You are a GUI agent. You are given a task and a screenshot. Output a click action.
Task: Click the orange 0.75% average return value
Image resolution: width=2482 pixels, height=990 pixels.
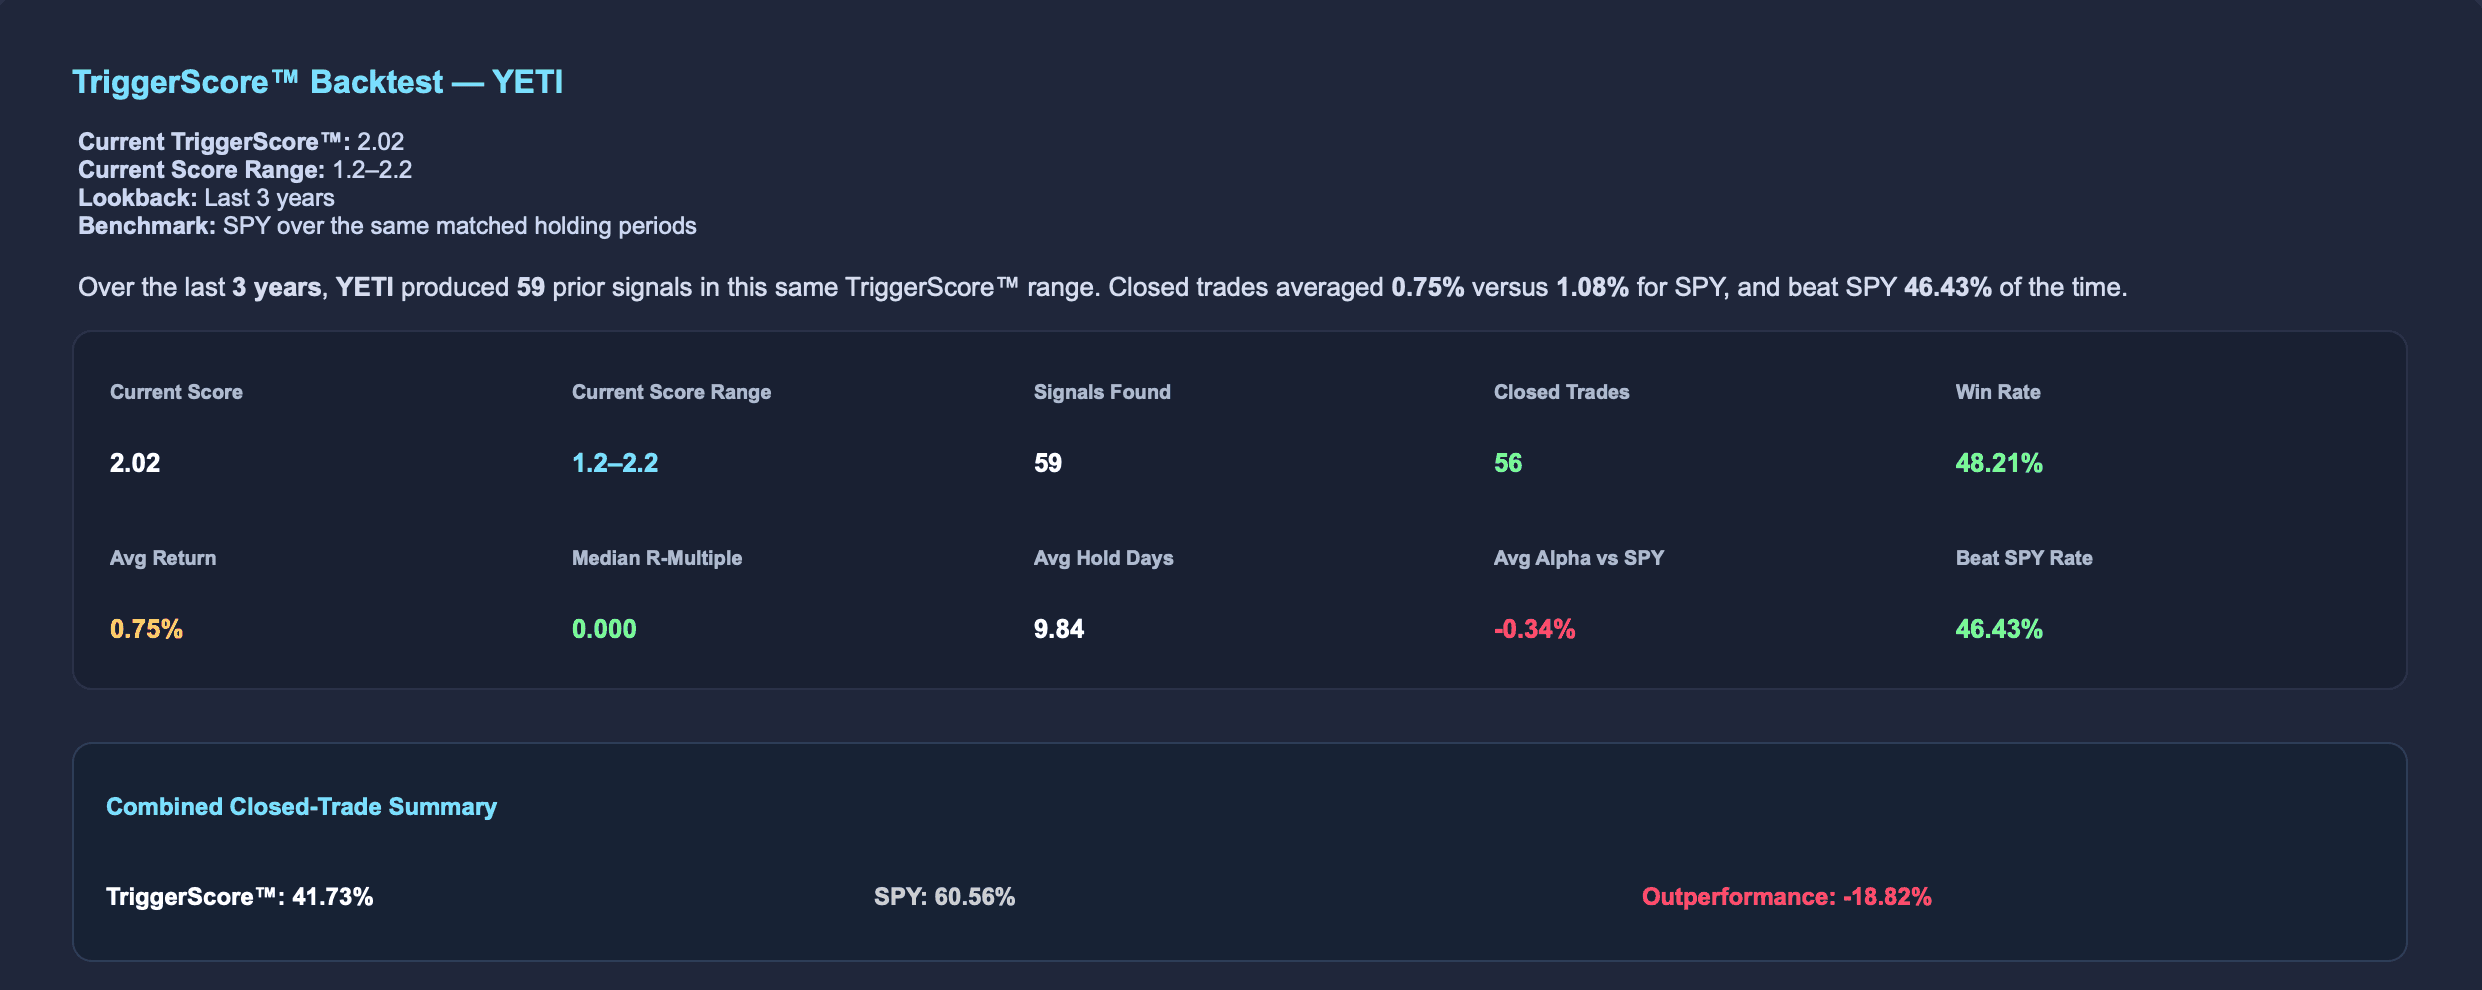click(146, 629)
